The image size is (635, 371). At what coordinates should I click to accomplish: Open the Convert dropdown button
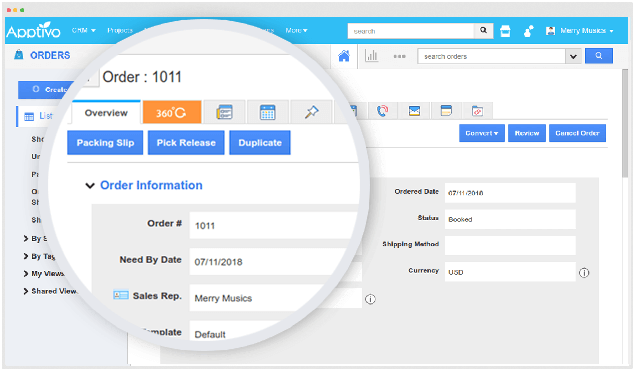pyautogui.click(x=482, y=133)
